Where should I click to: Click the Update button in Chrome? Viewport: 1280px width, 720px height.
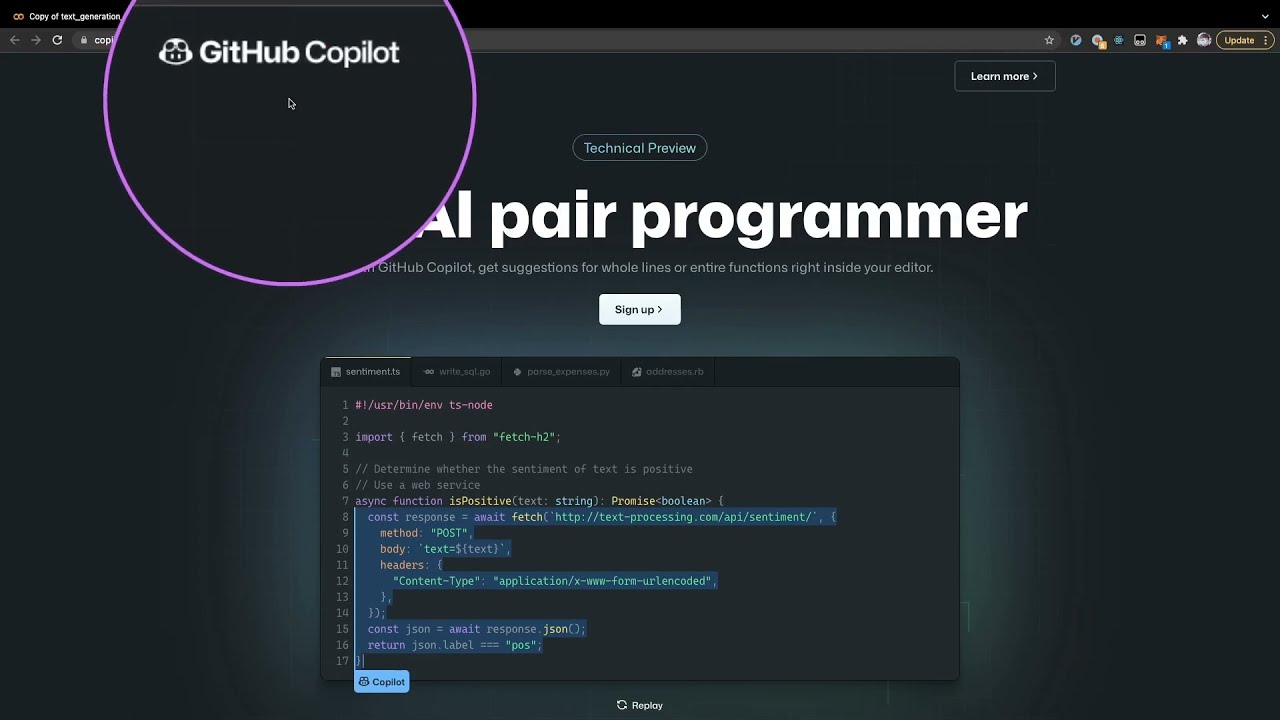click(1246, 40)
